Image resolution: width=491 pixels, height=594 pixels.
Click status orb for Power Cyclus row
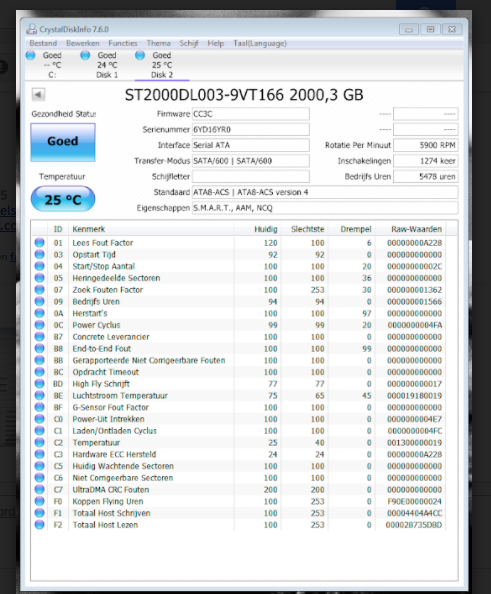tap(39, 325)
